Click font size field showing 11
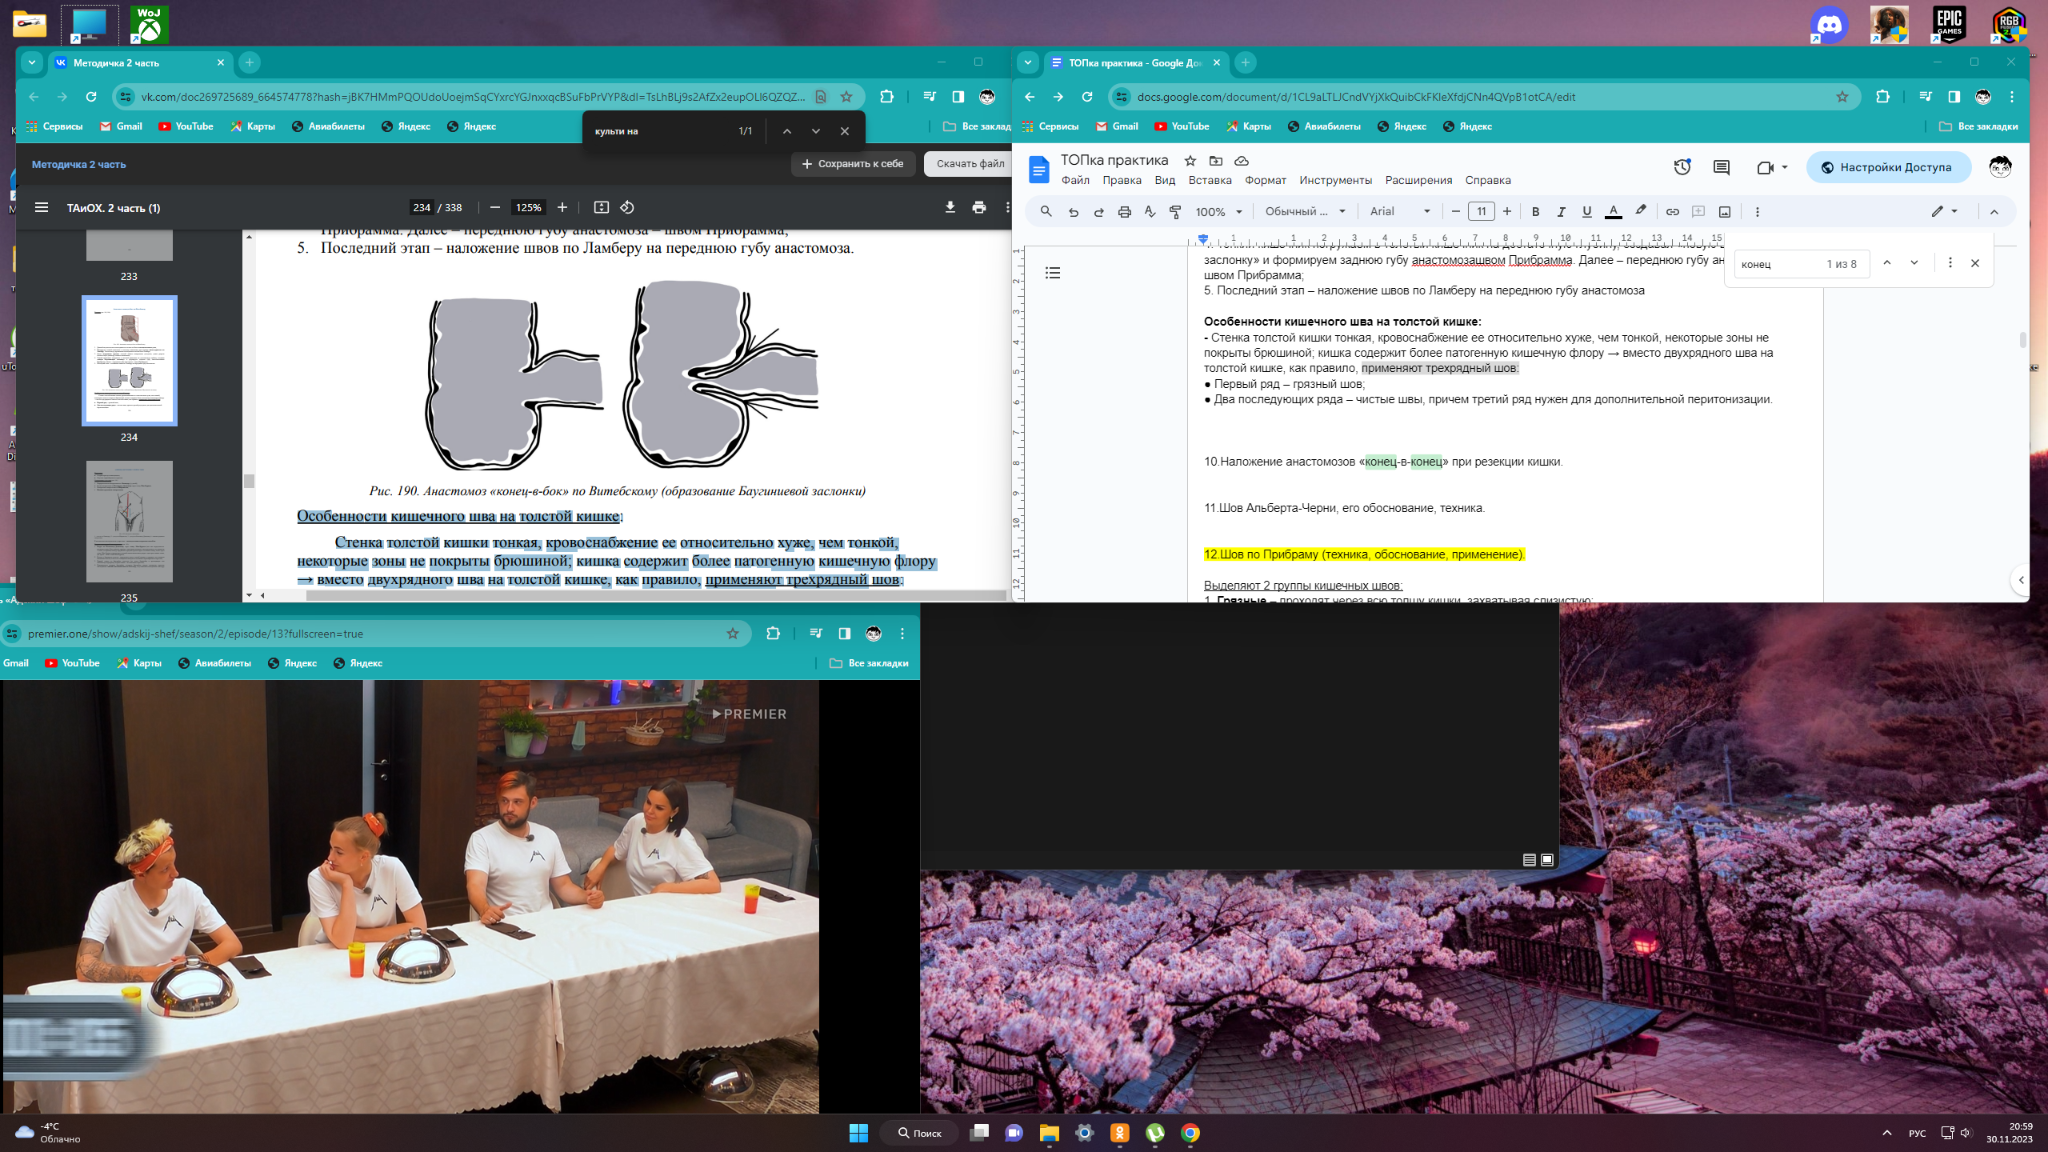Image resolution: width=2048 pixels, height=1152 pixels. [x=1481, y=211]
